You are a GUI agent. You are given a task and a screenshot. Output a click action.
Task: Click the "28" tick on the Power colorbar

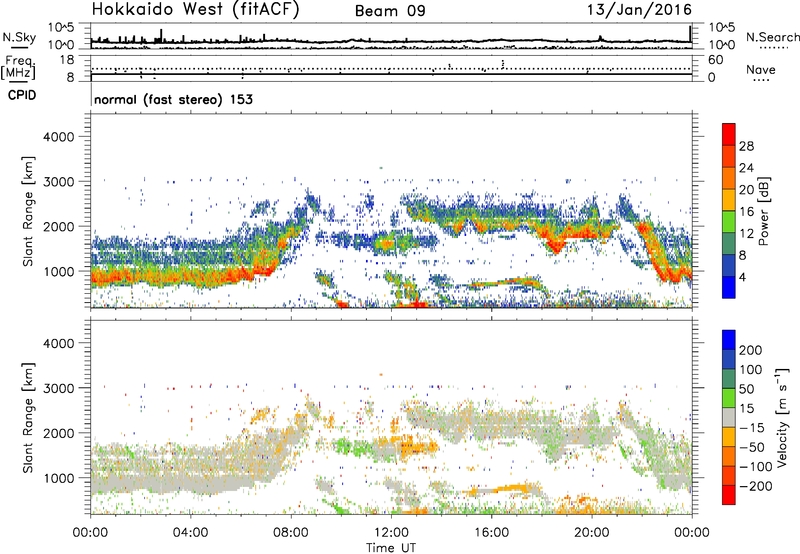tap(746, 146)
